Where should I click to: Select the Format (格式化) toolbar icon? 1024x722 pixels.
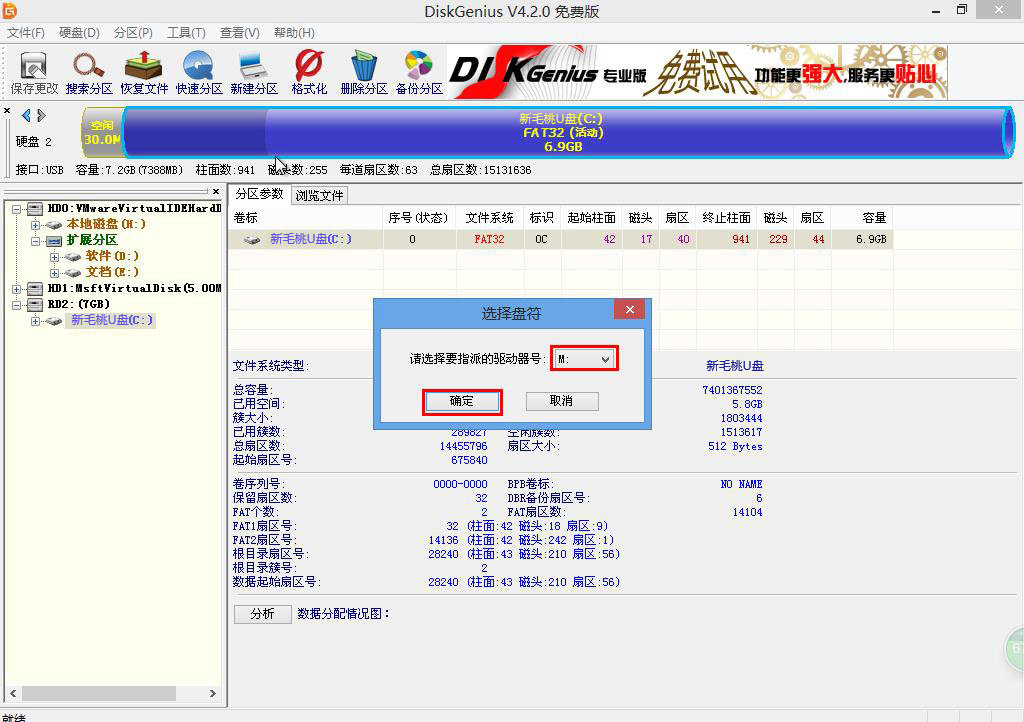[x=309, y=72]
